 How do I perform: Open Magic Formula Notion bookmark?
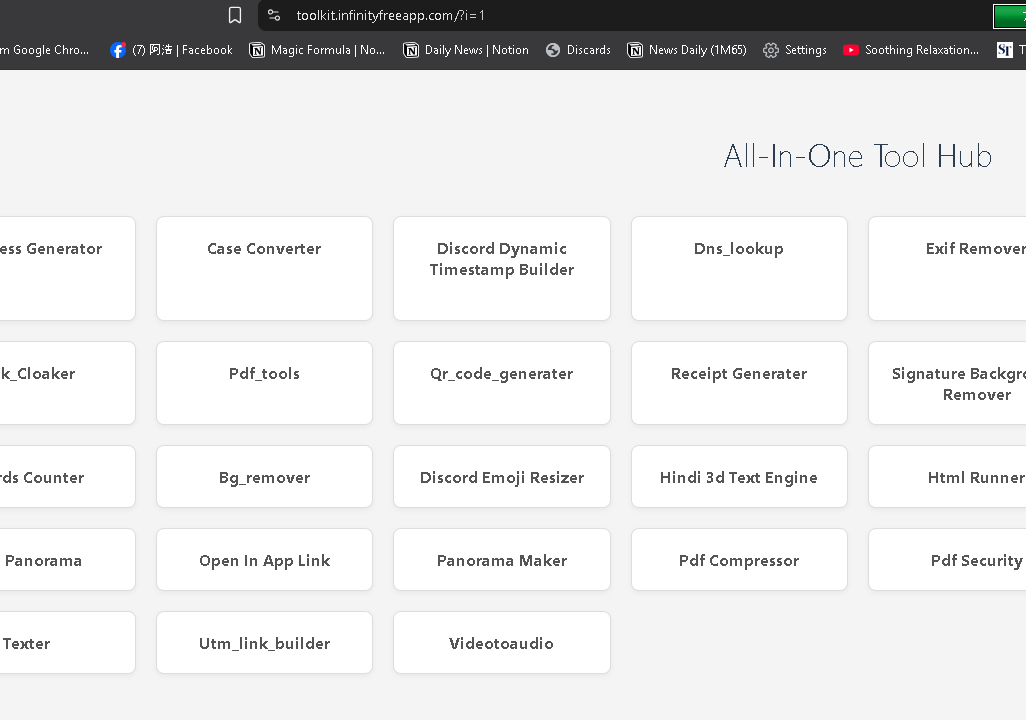317,50
